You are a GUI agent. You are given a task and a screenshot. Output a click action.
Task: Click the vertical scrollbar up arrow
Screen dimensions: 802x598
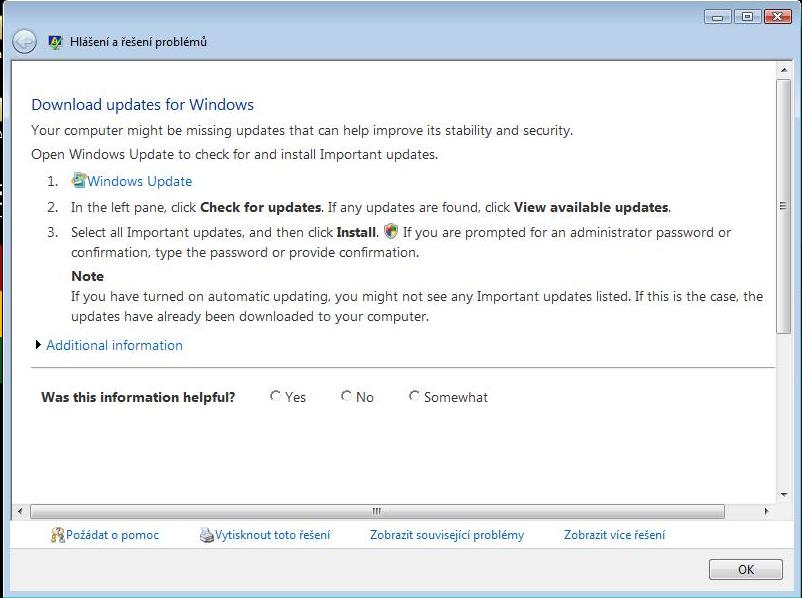tap(784, 70)
